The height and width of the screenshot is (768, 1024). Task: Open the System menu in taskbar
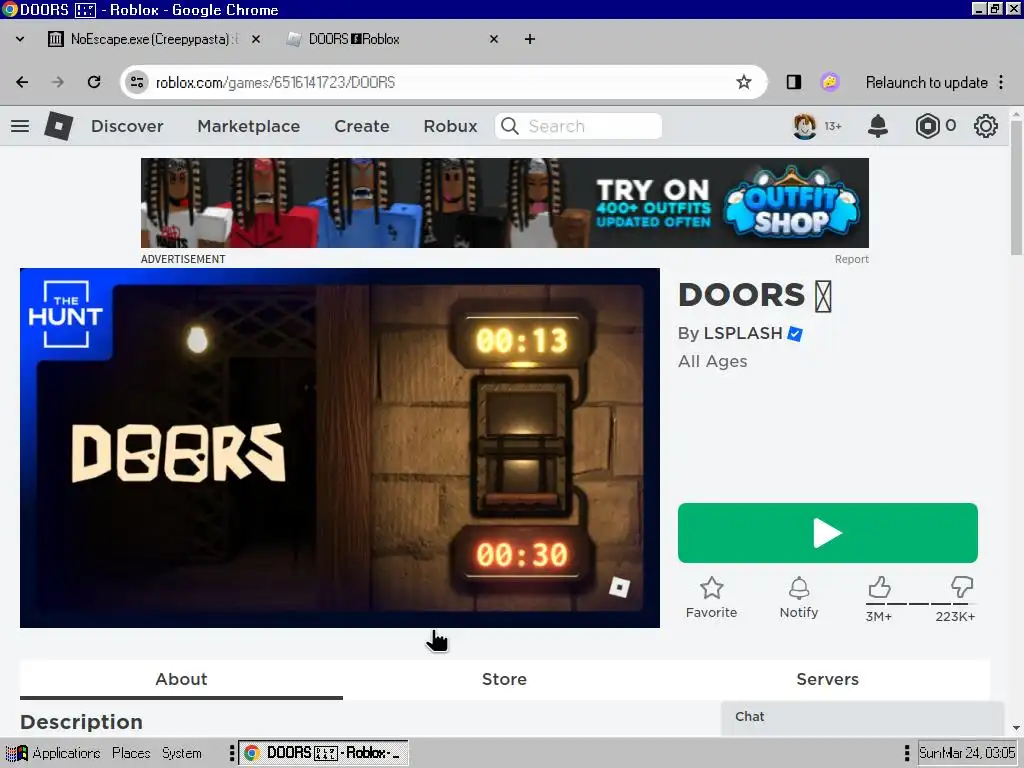[182, 753]
